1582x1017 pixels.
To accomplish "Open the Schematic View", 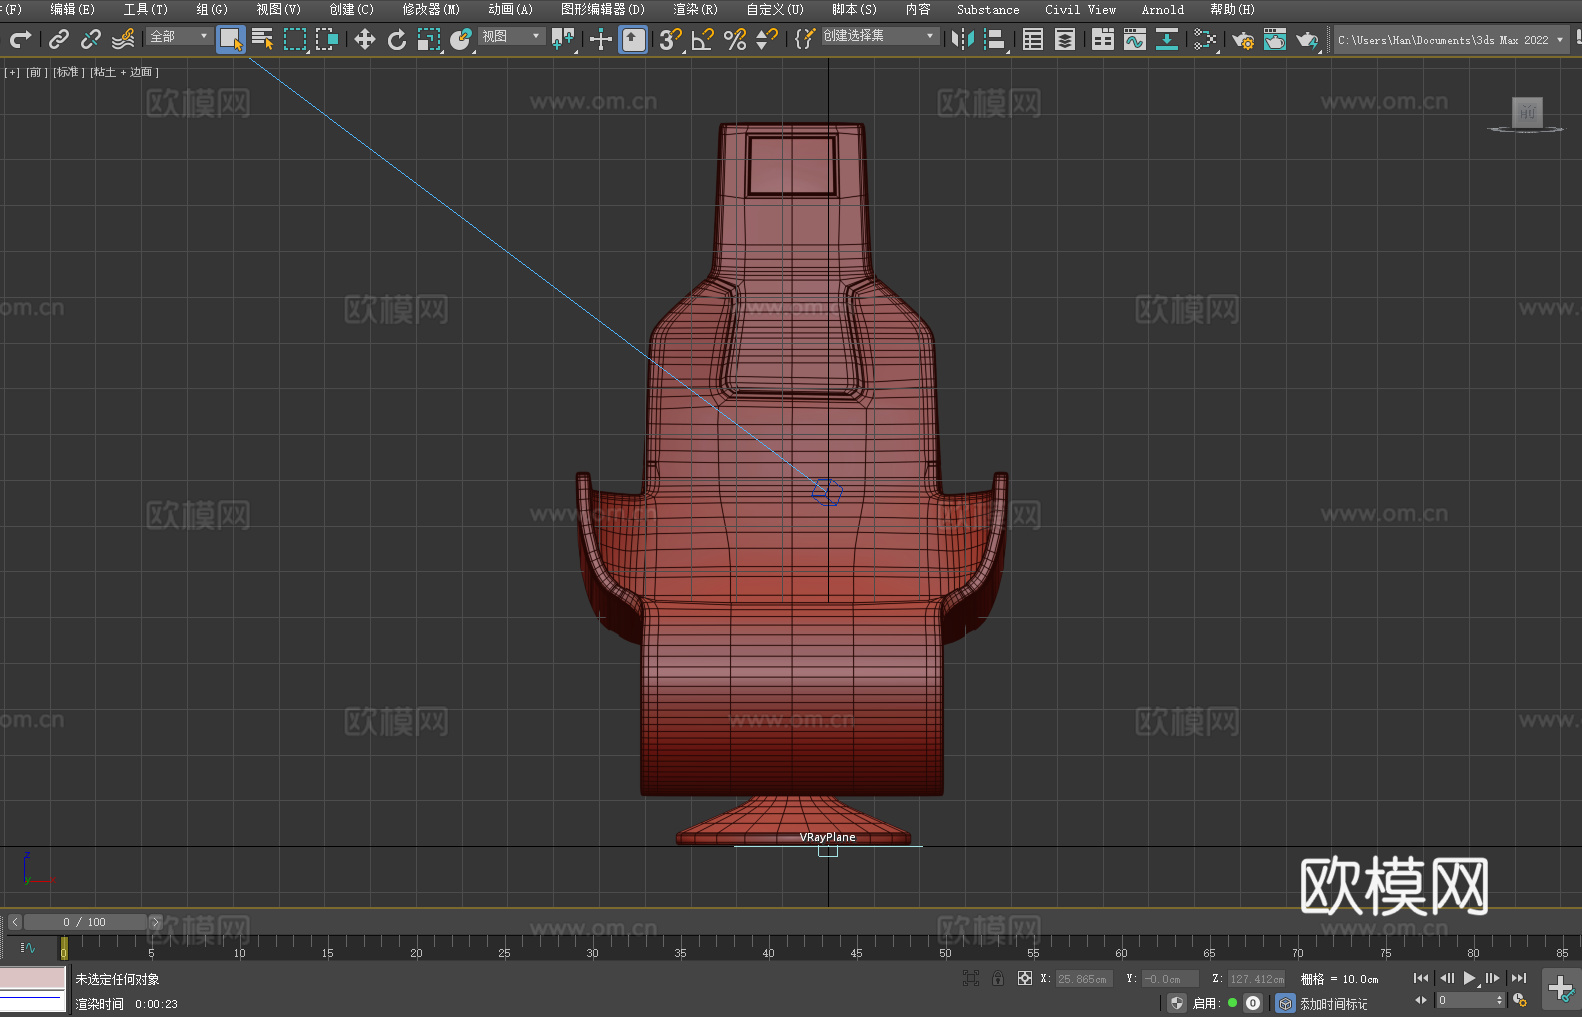I will coord(1205,39).
